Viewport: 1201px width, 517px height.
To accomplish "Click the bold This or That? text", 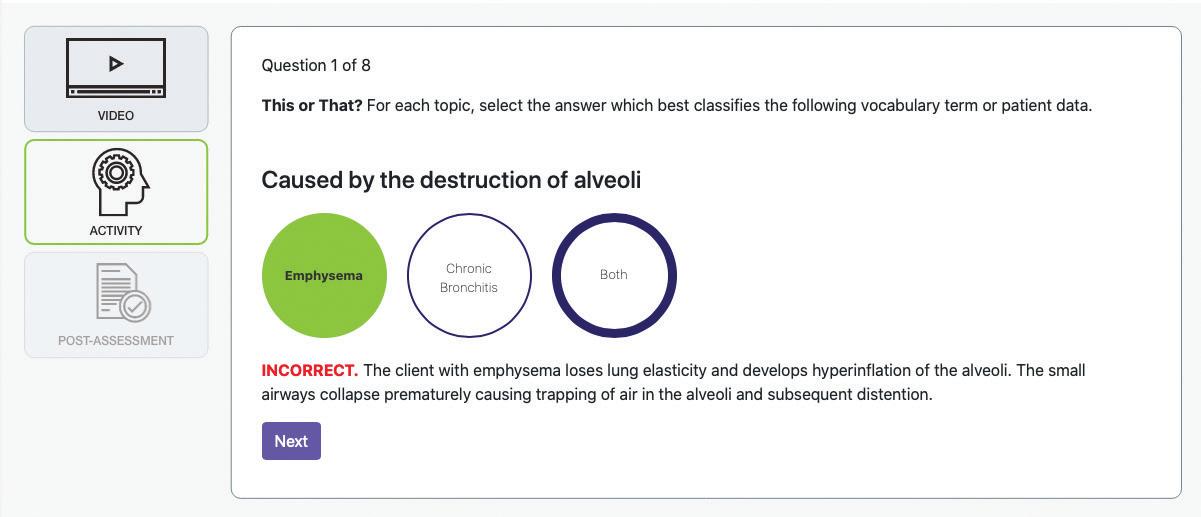I will click(312, 106).
